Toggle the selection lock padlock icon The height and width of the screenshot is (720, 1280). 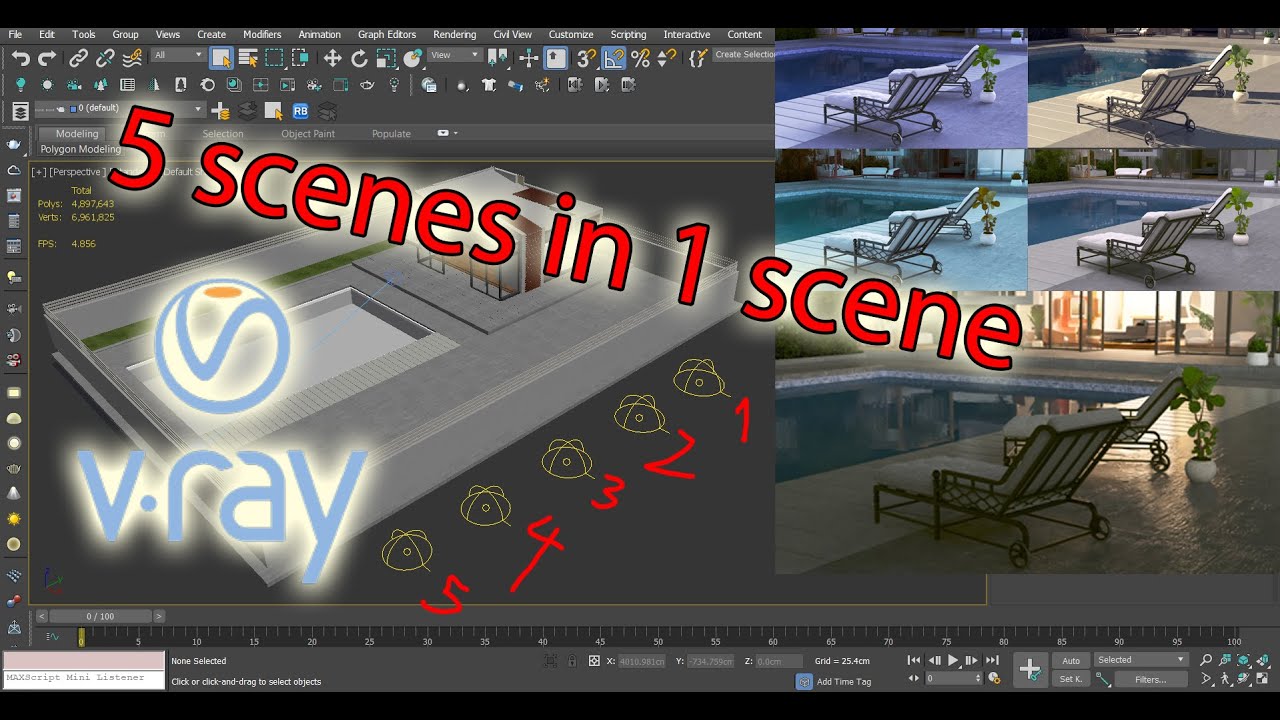[572, 661]
